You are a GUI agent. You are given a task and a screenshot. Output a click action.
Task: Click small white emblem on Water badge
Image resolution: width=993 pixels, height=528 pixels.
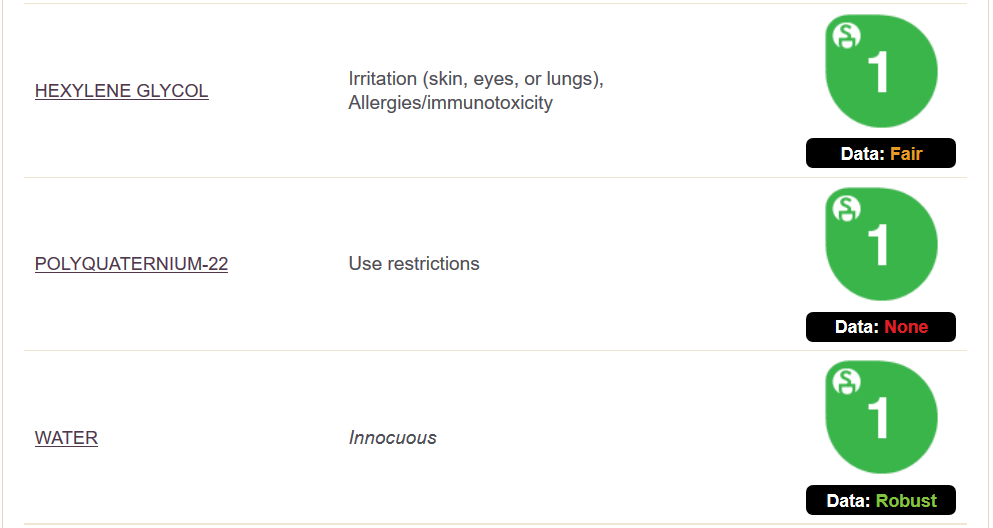(847, 382)
